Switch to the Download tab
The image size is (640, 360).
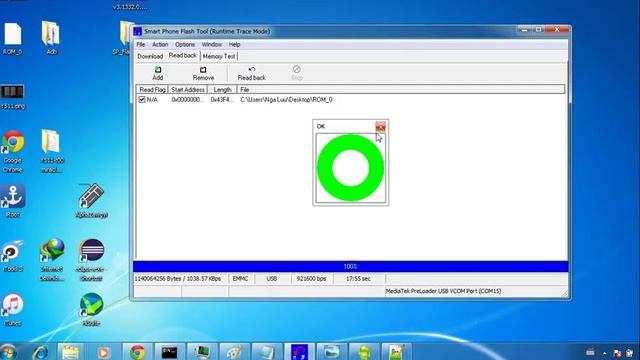tap(150, 56)
